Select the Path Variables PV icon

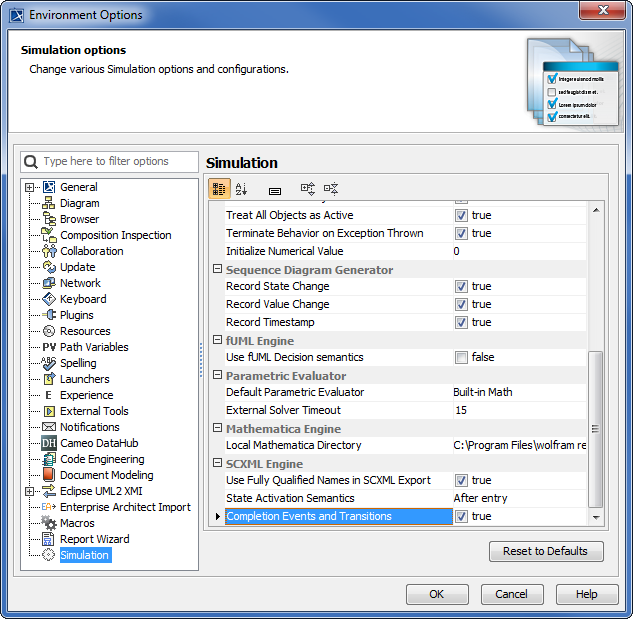[49, 347]
